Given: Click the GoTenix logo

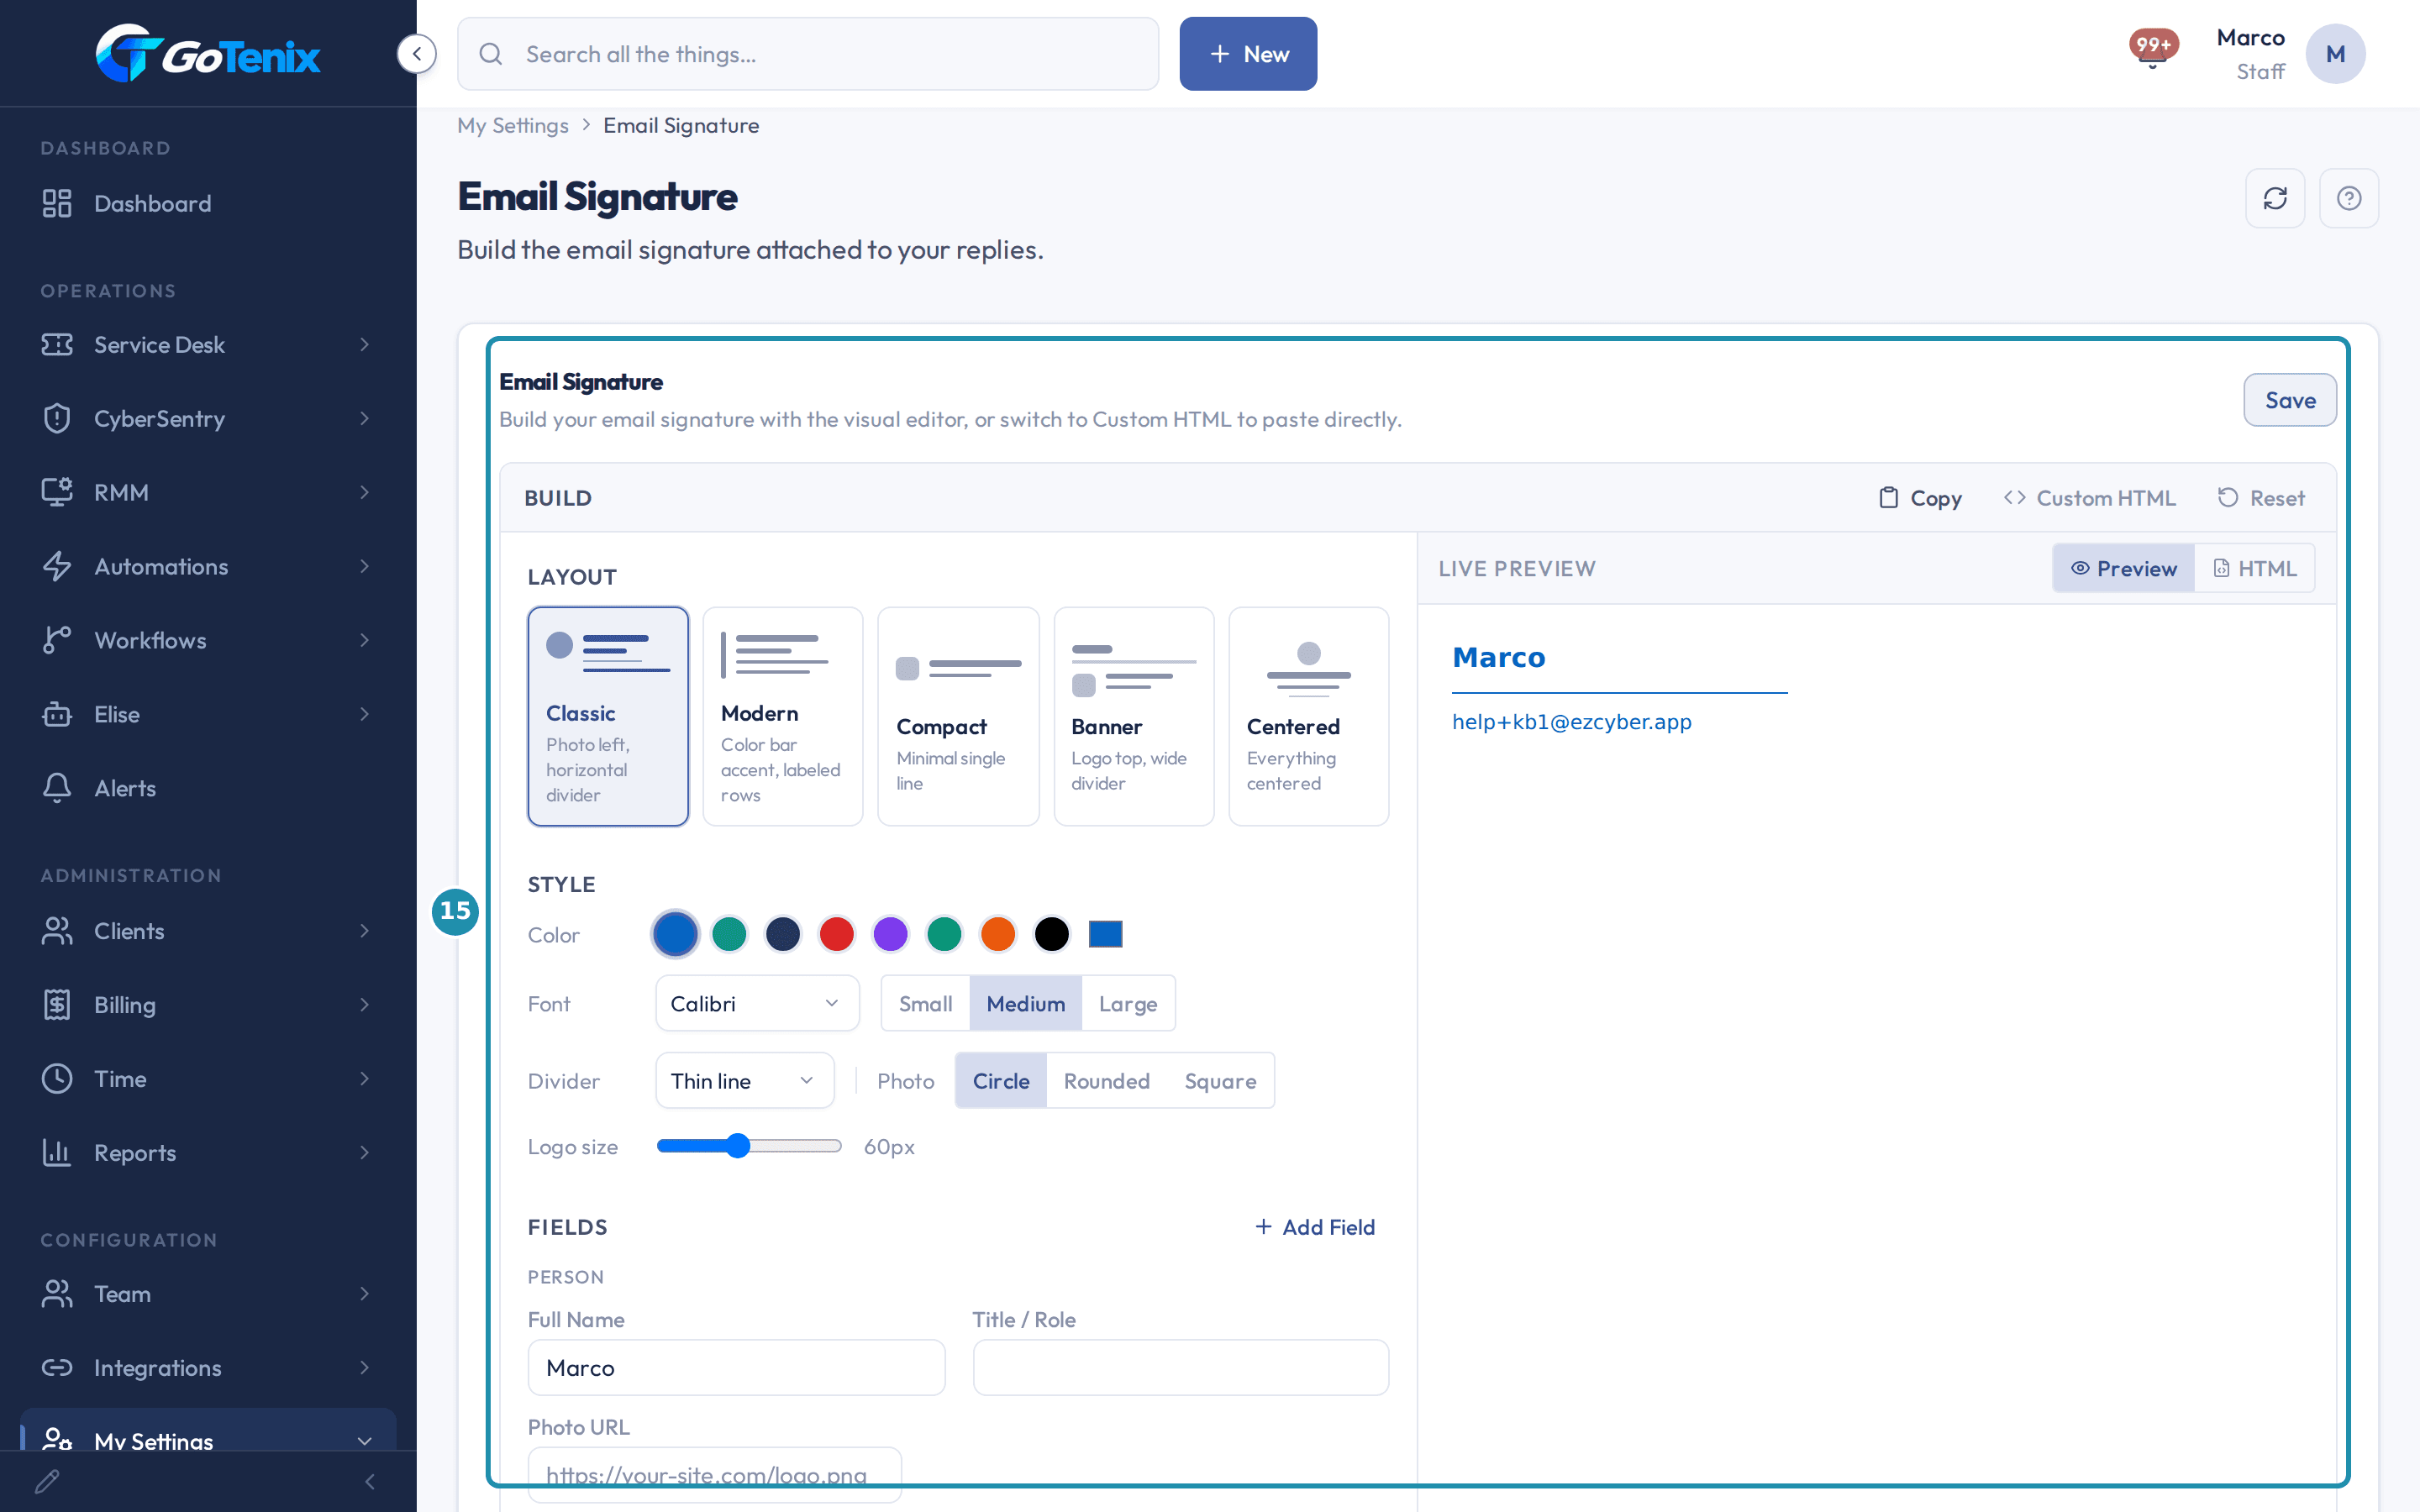Looking at the screenshot, I should 208,54.
